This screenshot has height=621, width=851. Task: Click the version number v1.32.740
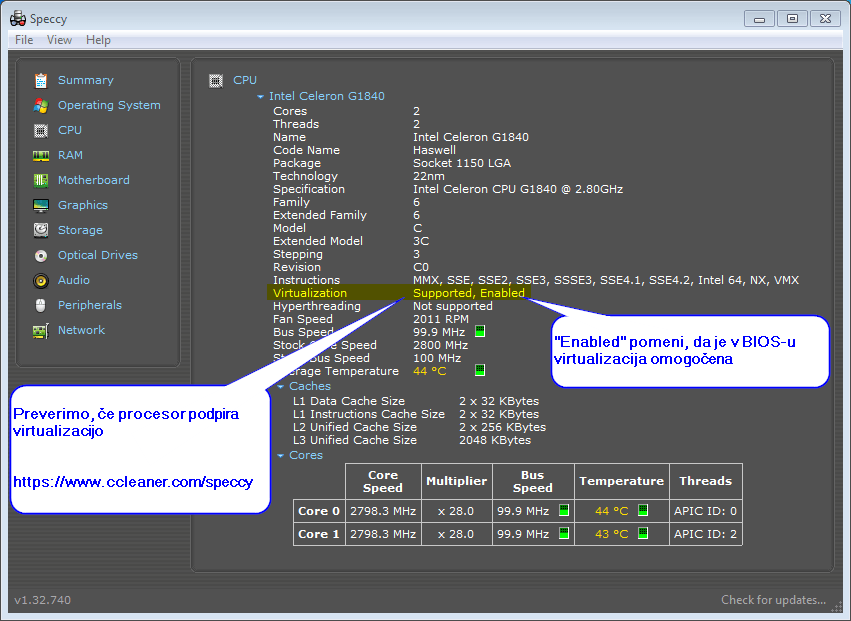pyautogui.click(x=42, y=600)
